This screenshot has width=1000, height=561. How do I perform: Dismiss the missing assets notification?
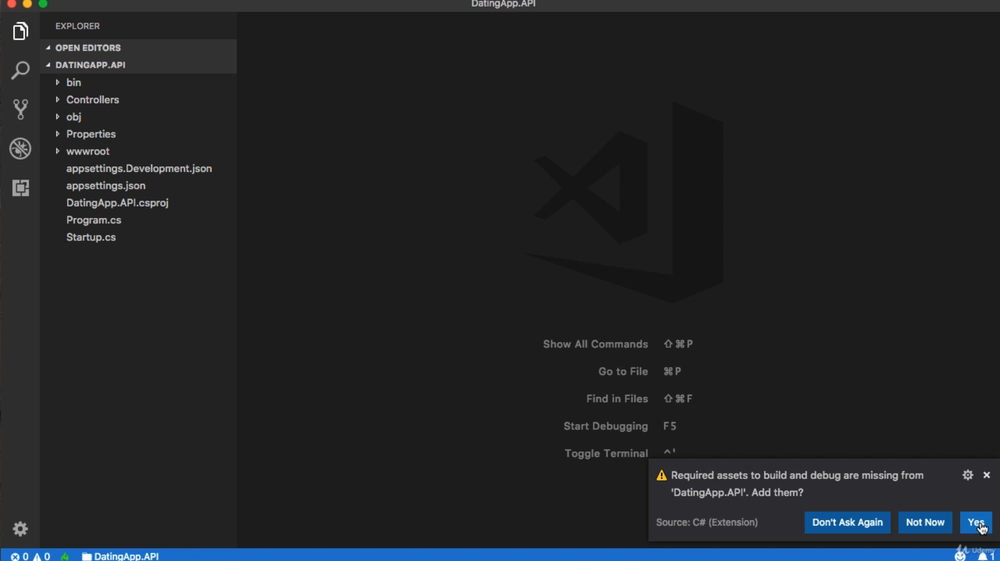(987, 475)
